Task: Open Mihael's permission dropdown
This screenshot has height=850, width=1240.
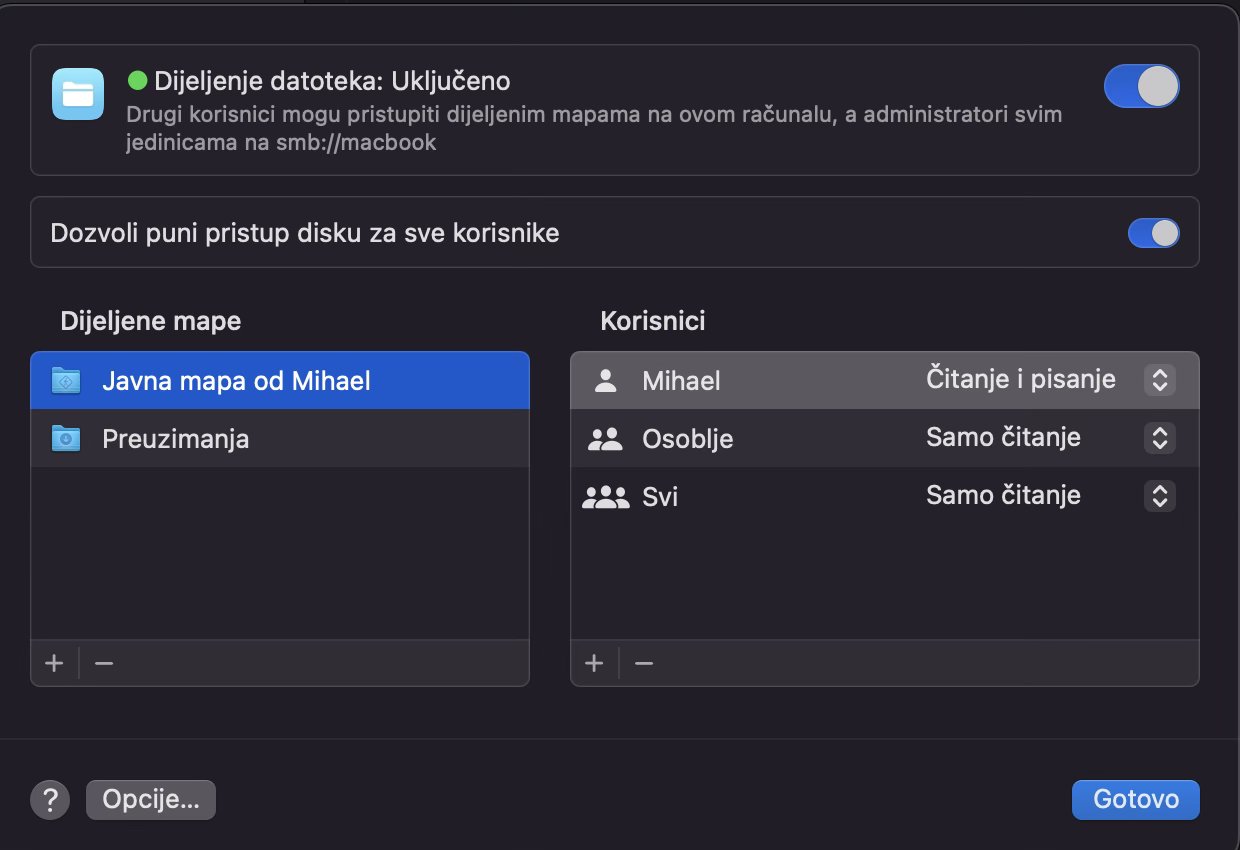Action: pos(1159,380)
